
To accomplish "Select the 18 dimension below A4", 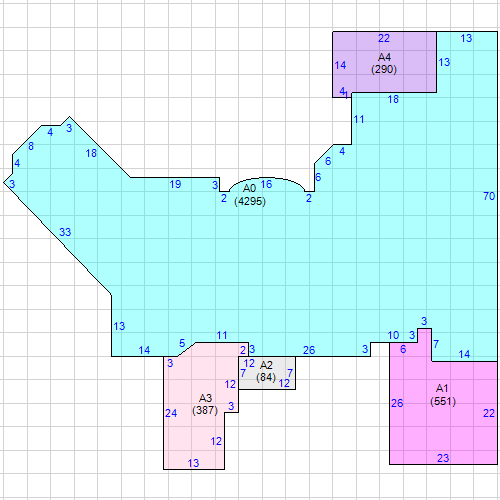I will tap(393, 99).
